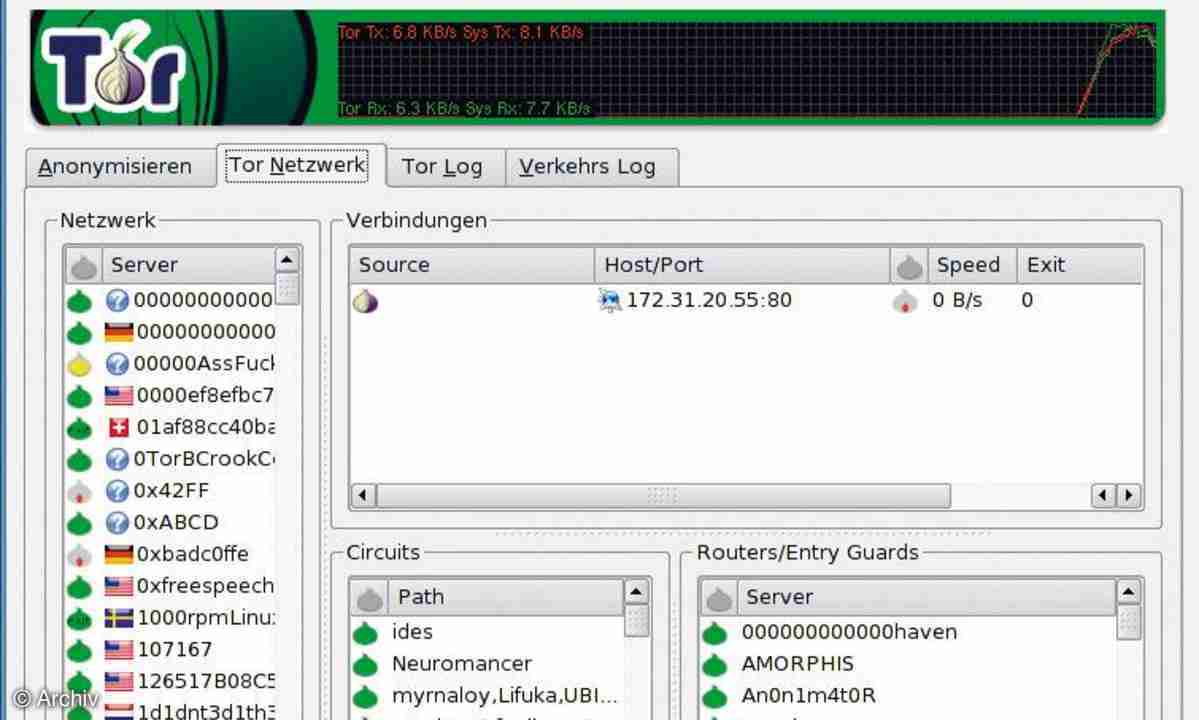Select AMORPHIS in Routers/Entry Guards list
Screen dimensions: 1199x720
click(797, 664)
